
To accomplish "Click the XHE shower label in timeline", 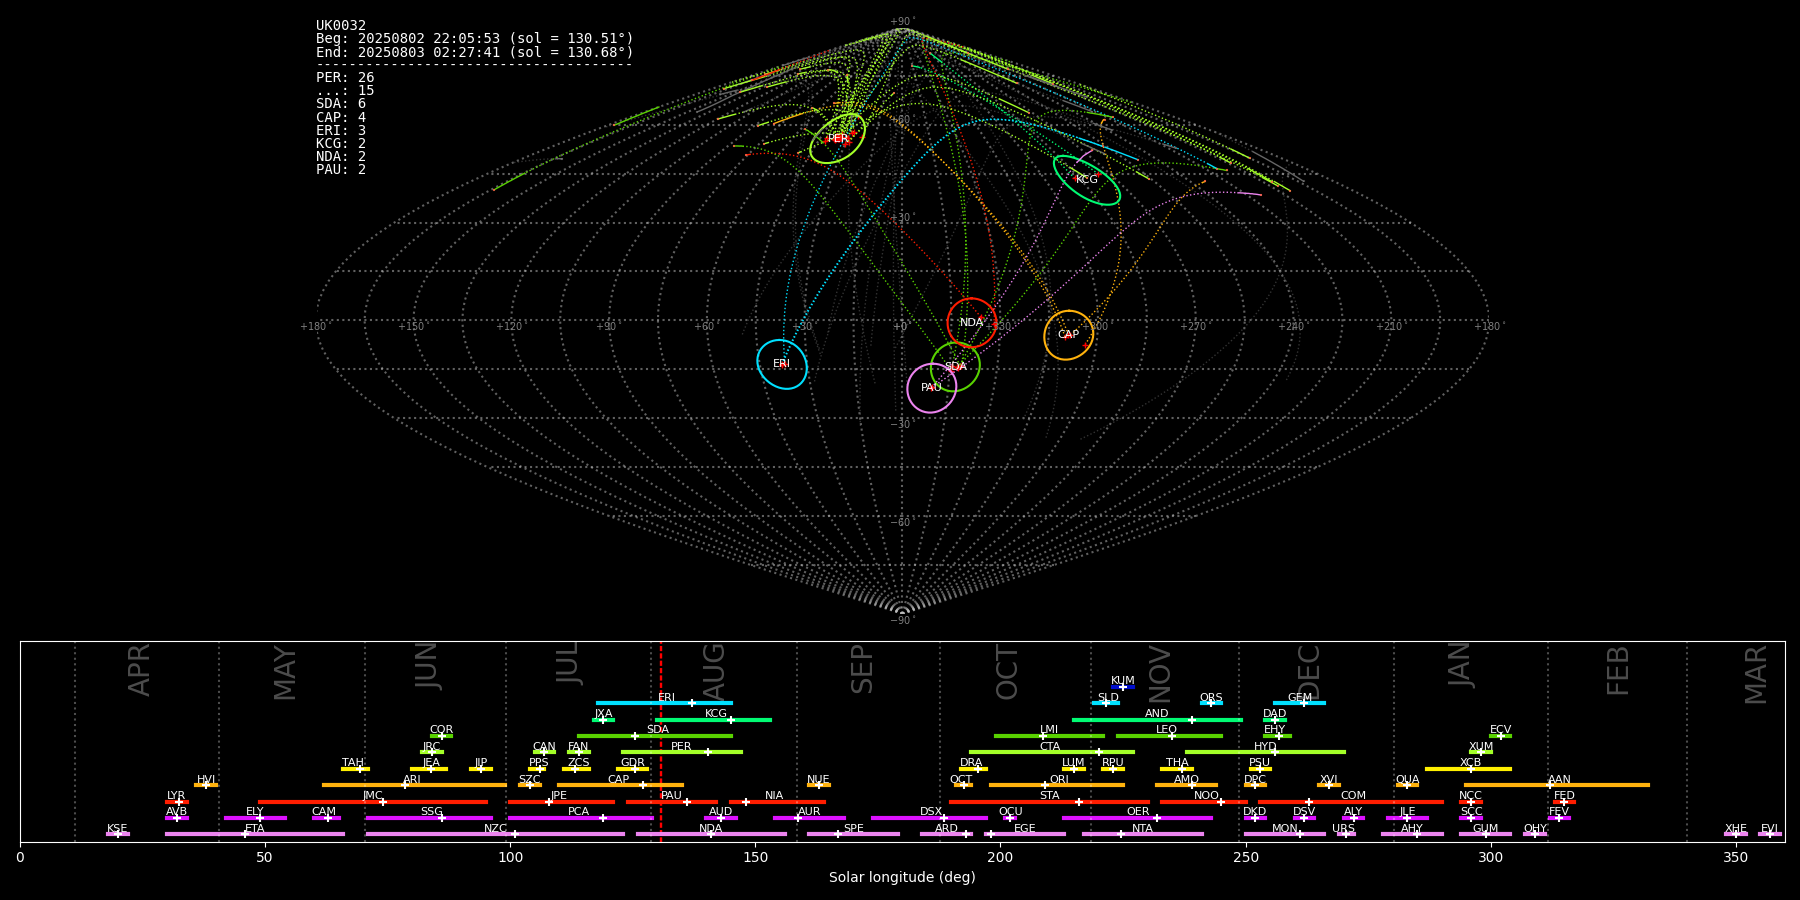I will click(1736, 828).
